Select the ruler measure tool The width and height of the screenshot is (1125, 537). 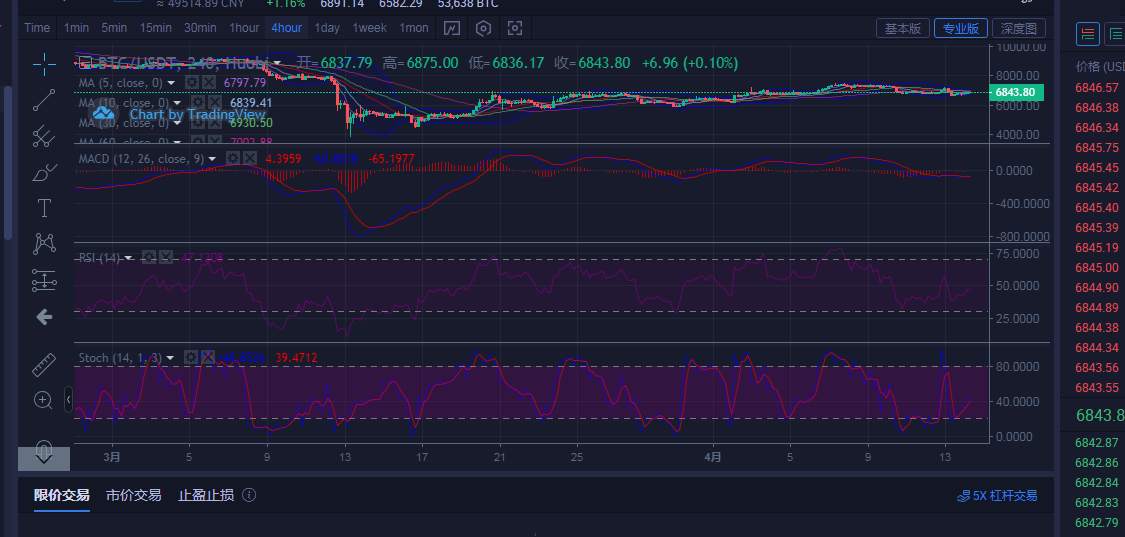click(44, 365)
